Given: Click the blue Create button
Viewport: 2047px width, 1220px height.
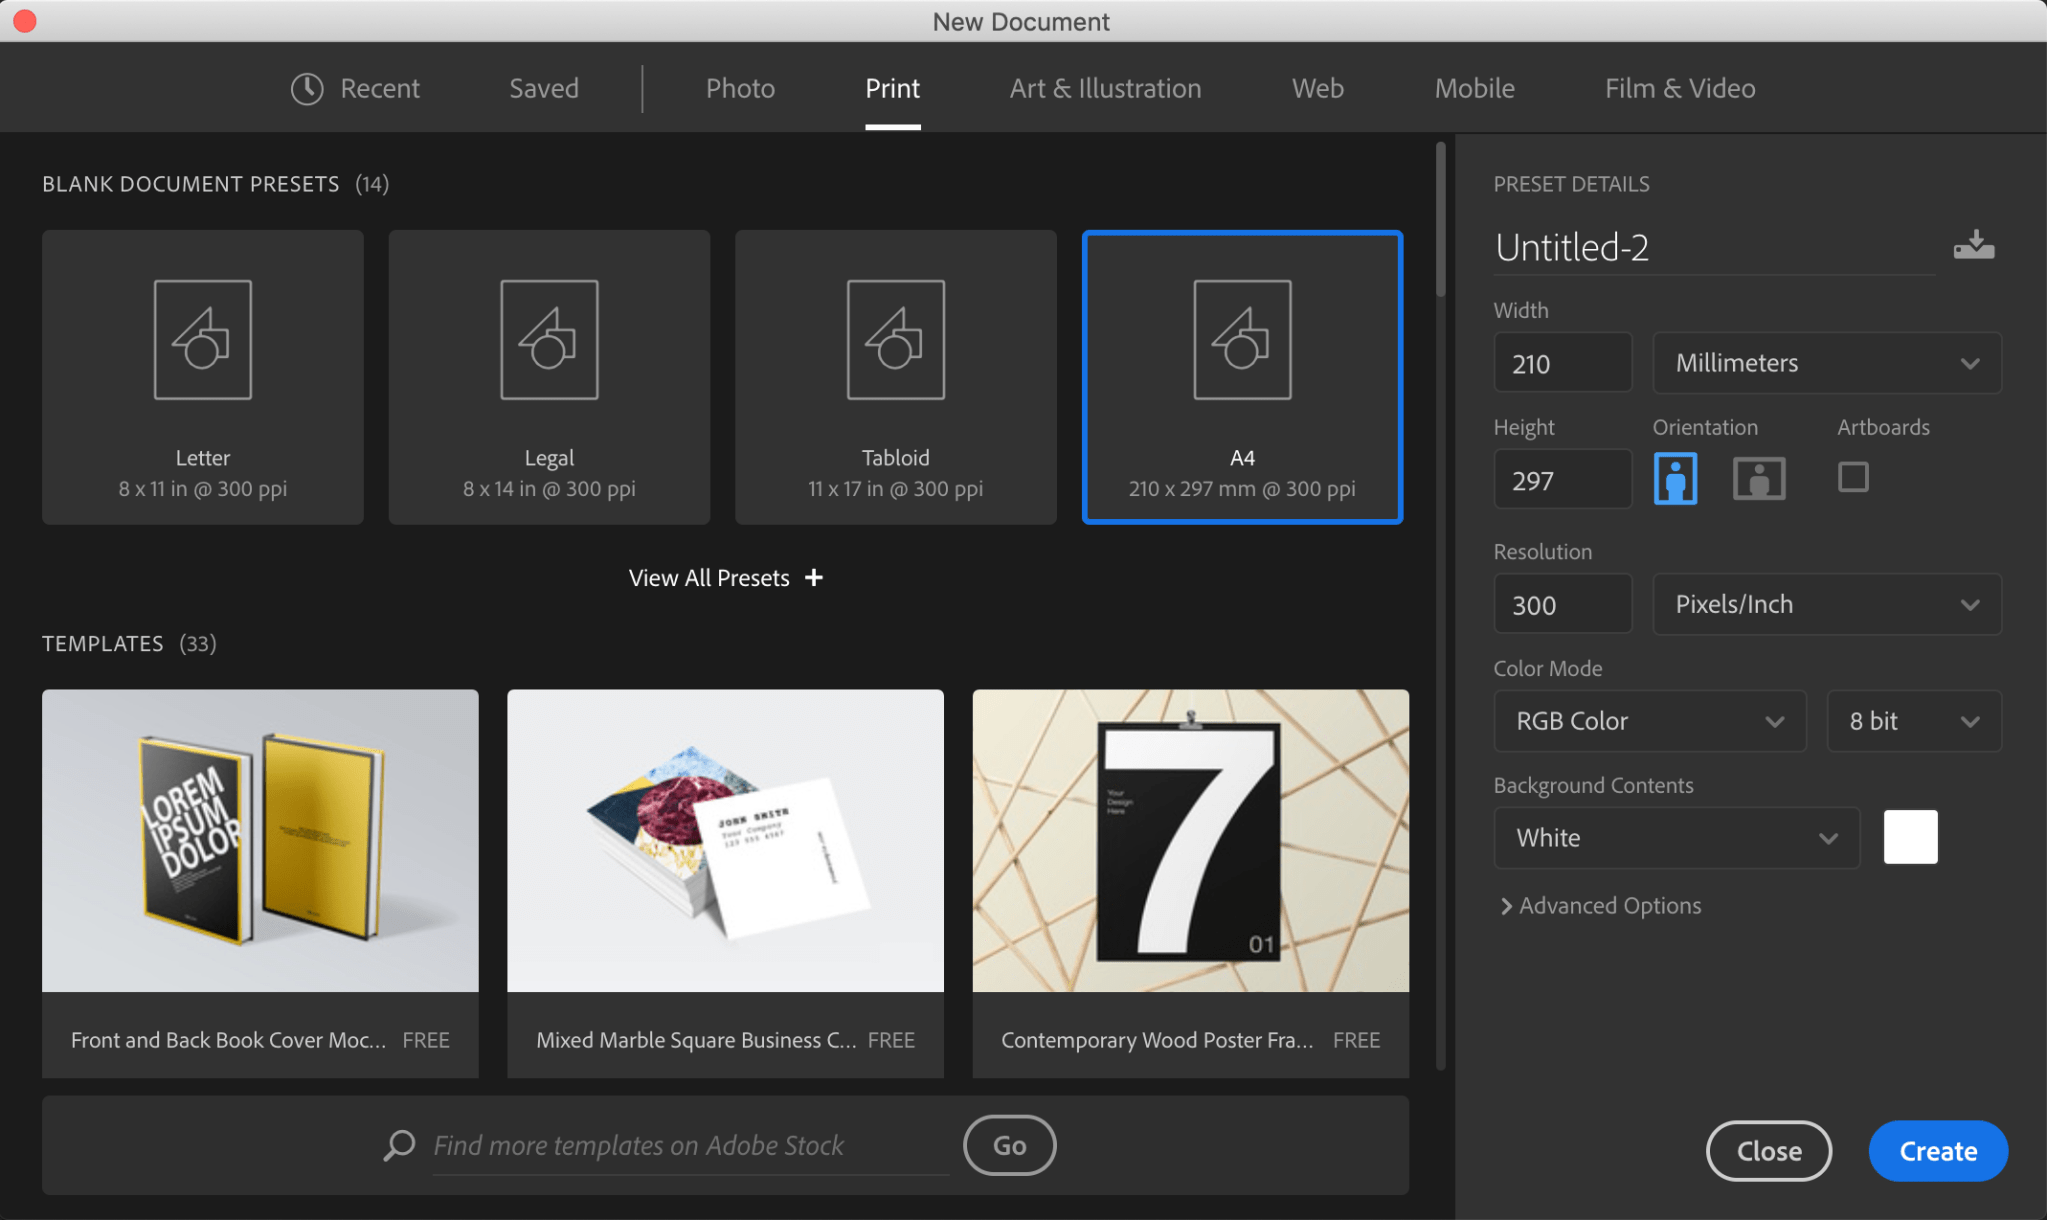Looking at the screenshot, I should point(1937,1151).
